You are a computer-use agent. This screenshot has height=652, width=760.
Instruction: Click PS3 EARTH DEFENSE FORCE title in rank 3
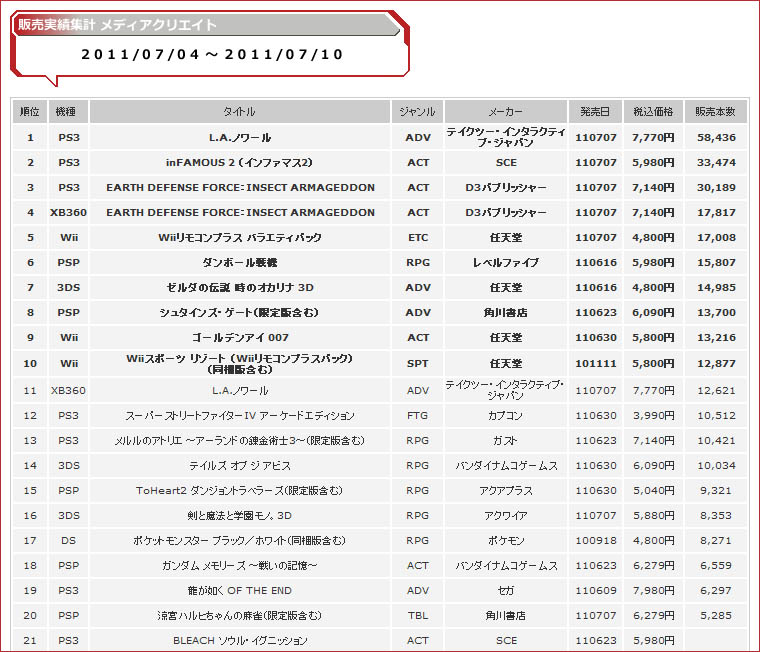tap(240, 188)
